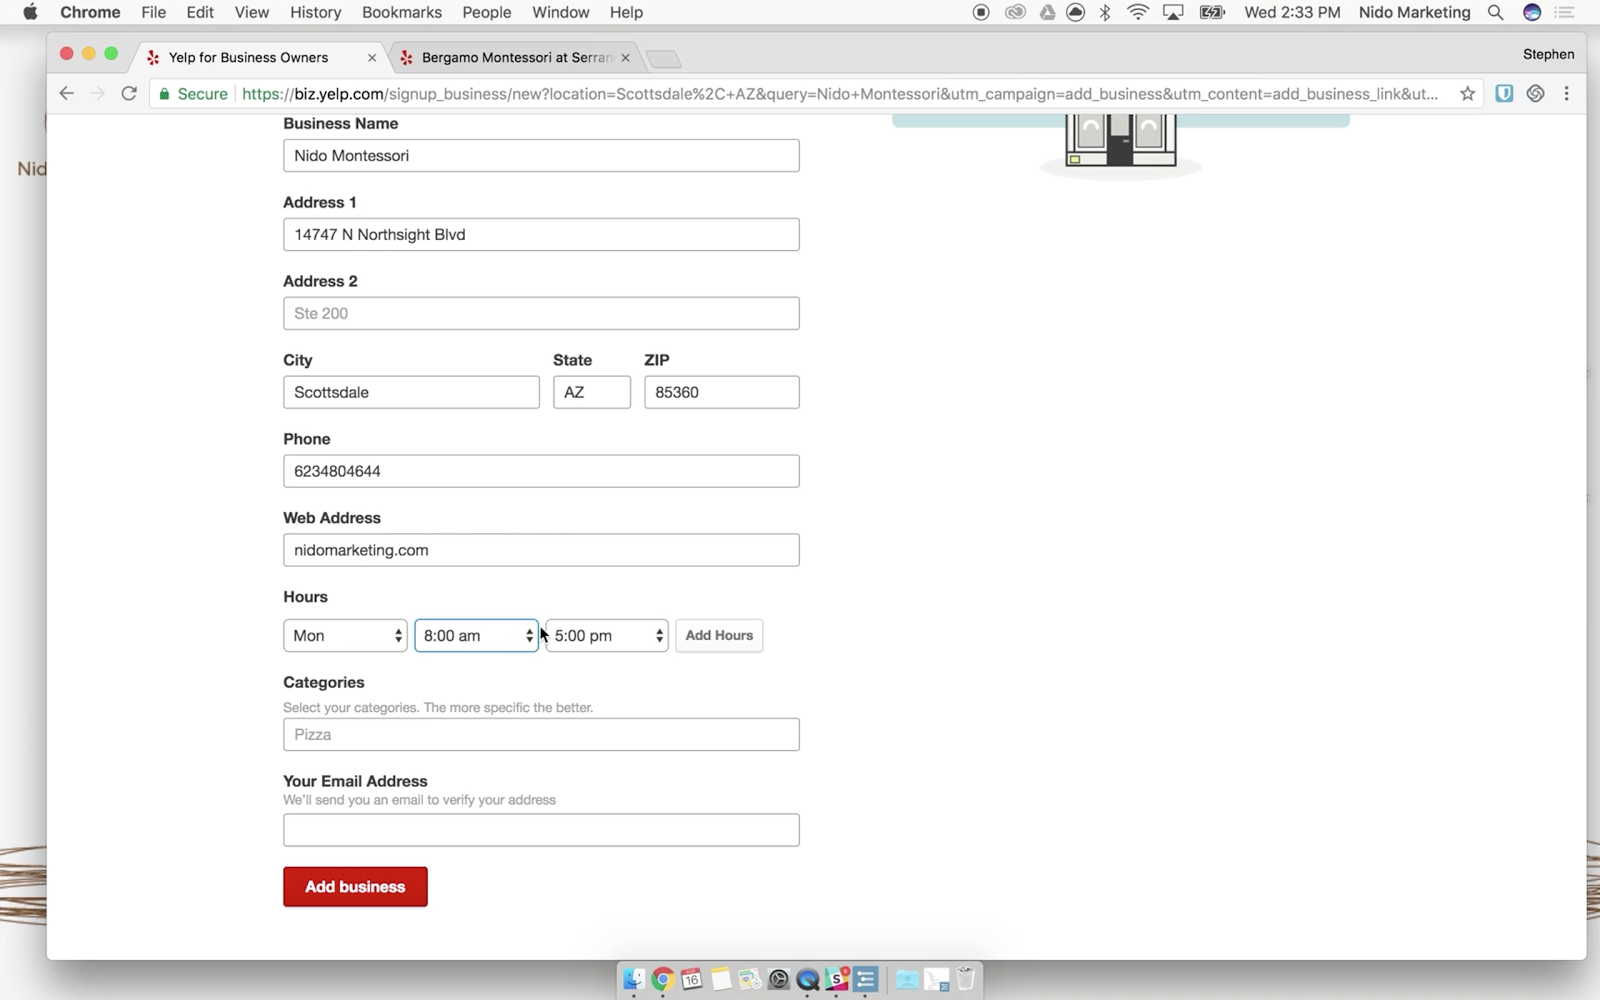Open Slack from the dock

pos(837,980)
